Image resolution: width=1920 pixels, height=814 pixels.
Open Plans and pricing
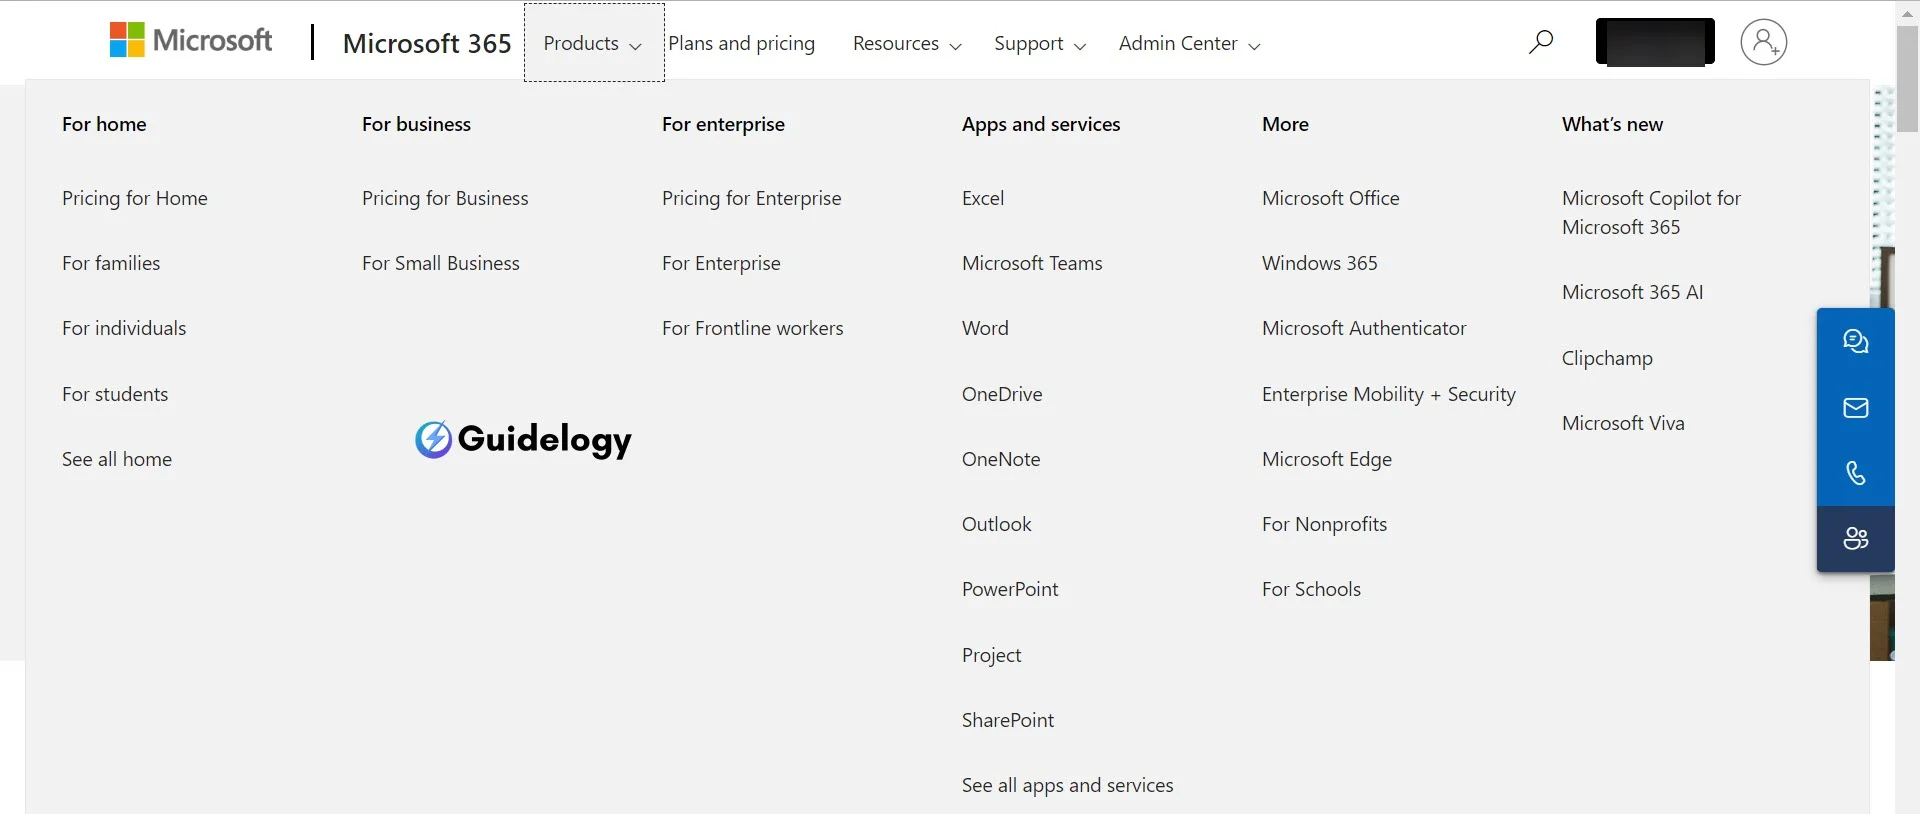742,43
